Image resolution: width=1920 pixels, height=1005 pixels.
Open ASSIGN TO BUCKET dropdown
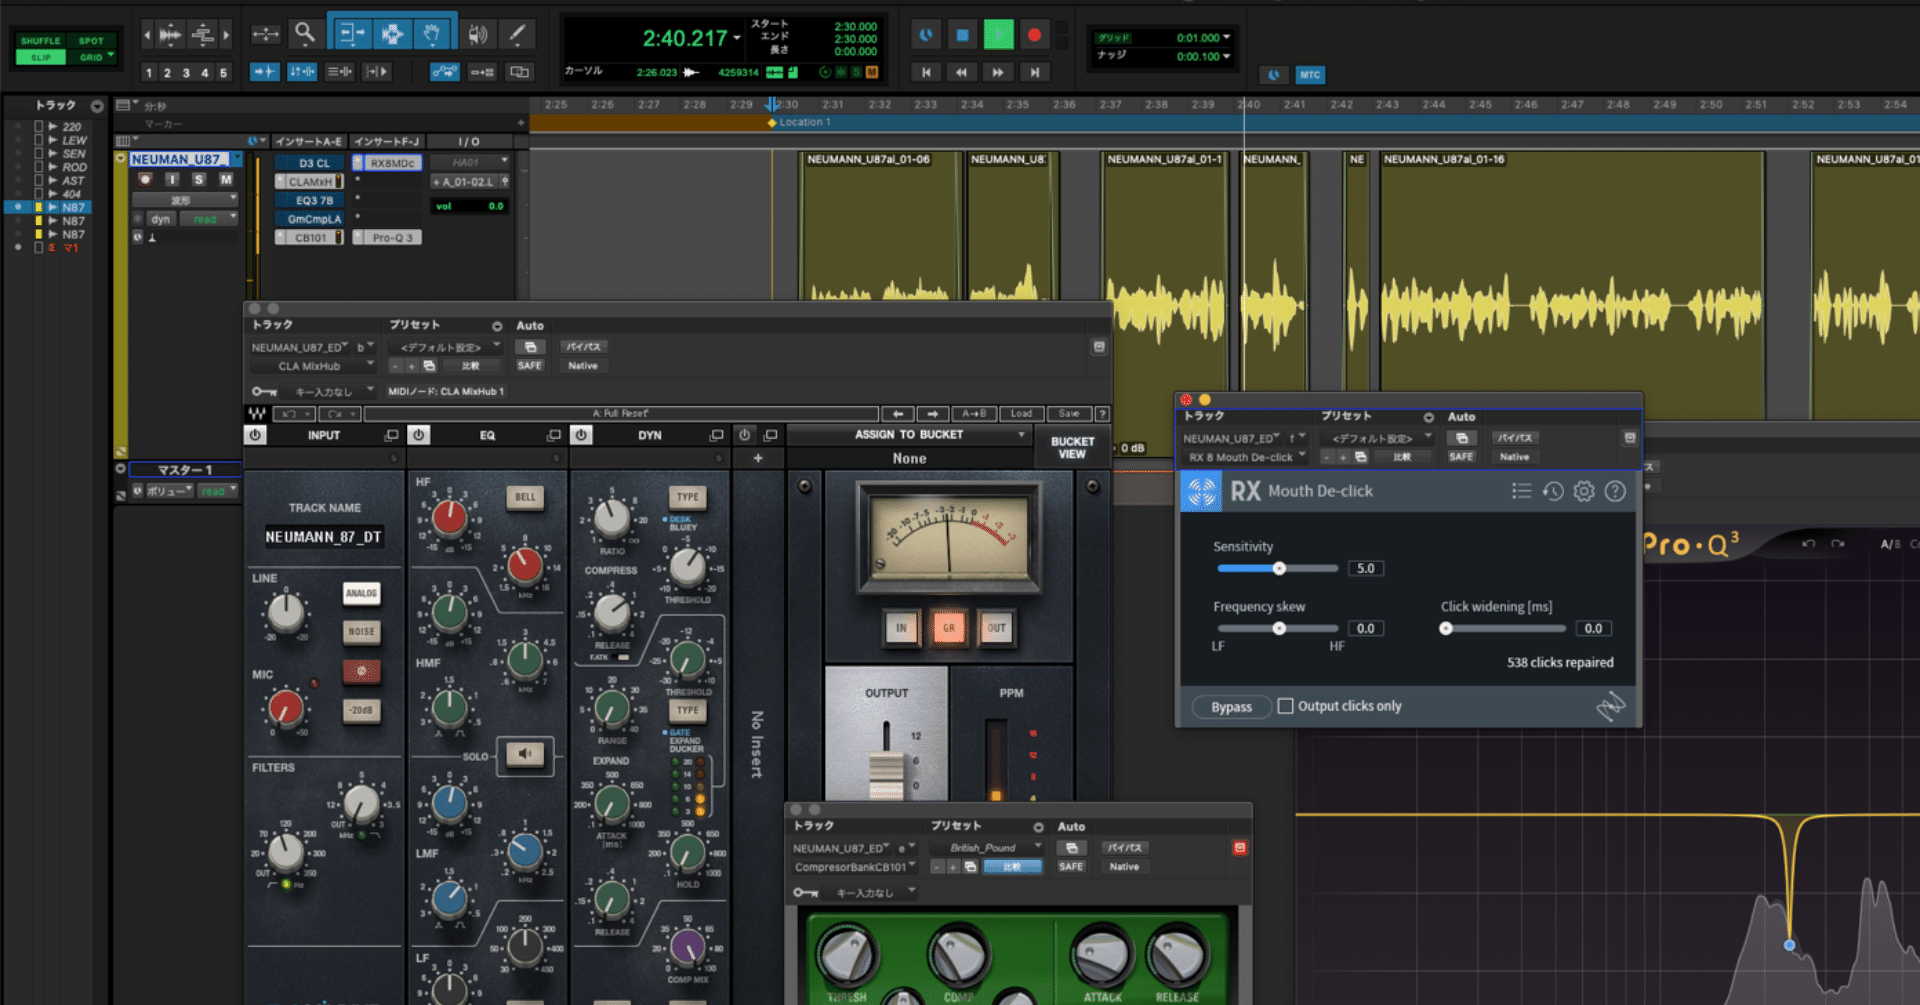[909, 435]
